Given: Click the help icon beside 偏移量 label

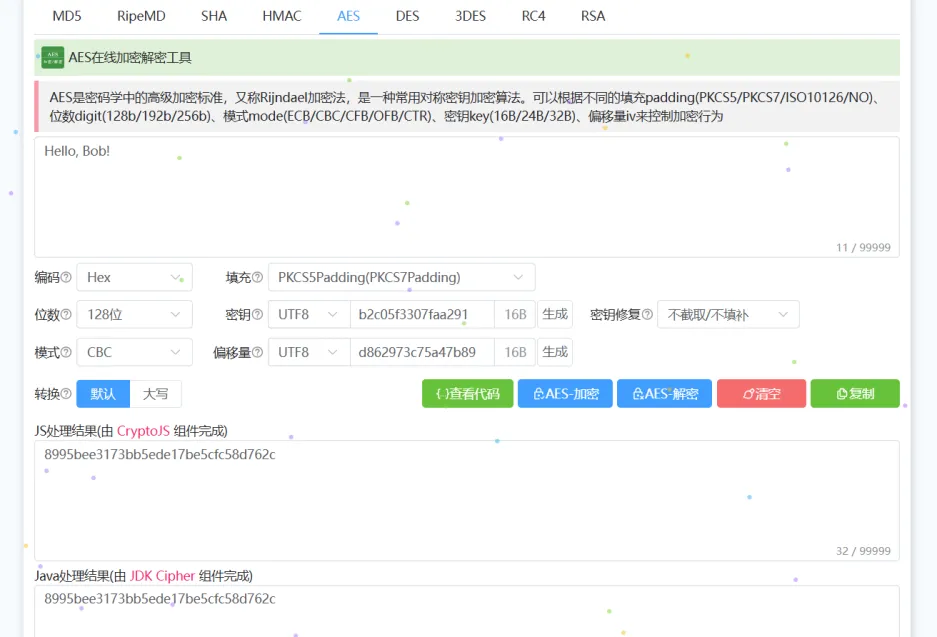Looking at the screenshot, I should [258, 353].
